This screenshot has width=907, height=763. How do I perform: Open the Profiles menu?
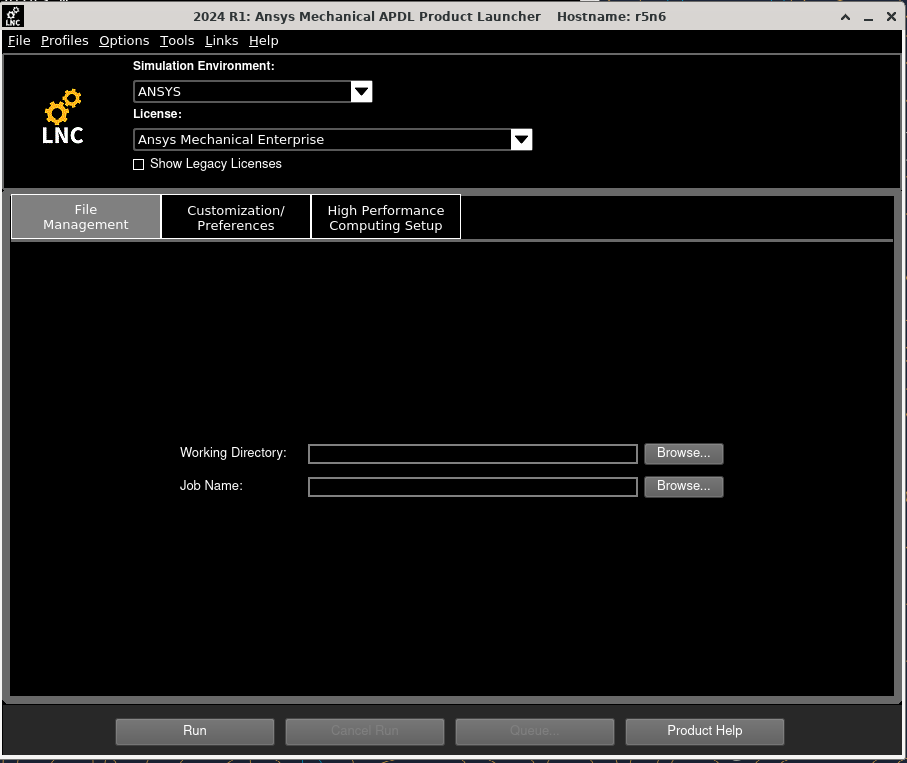pos(65,41)
